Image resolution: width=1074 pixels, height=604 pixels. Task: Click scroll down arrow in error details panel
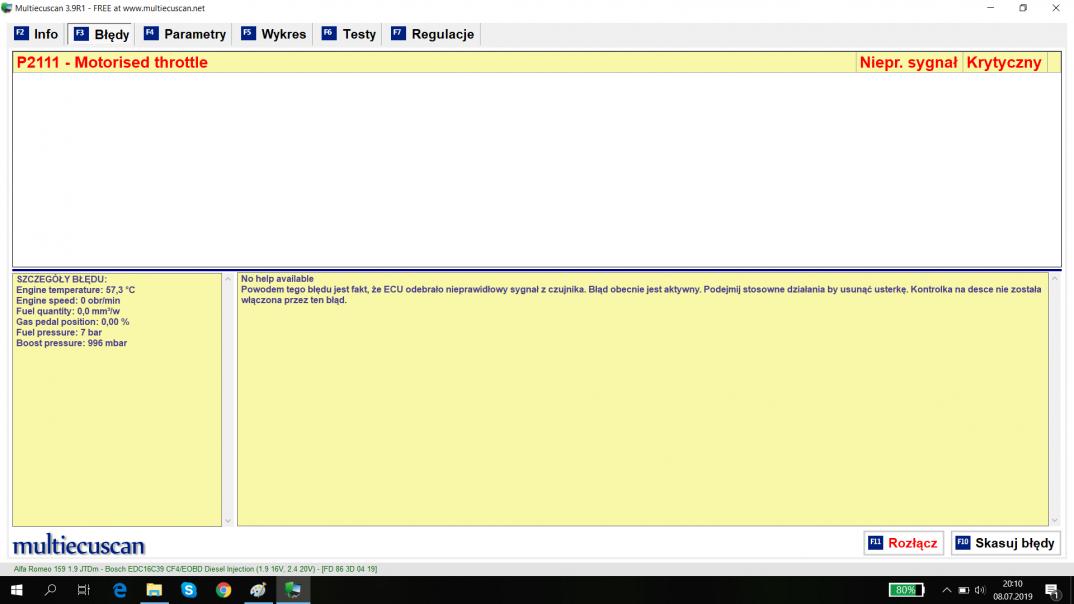coord(228,521)
